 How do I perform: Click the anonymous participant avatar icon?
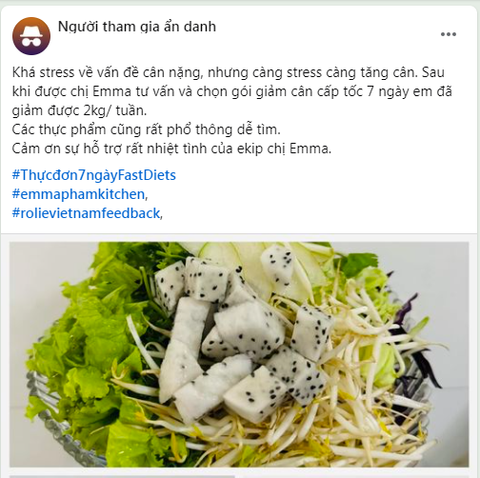click(31, 36)
